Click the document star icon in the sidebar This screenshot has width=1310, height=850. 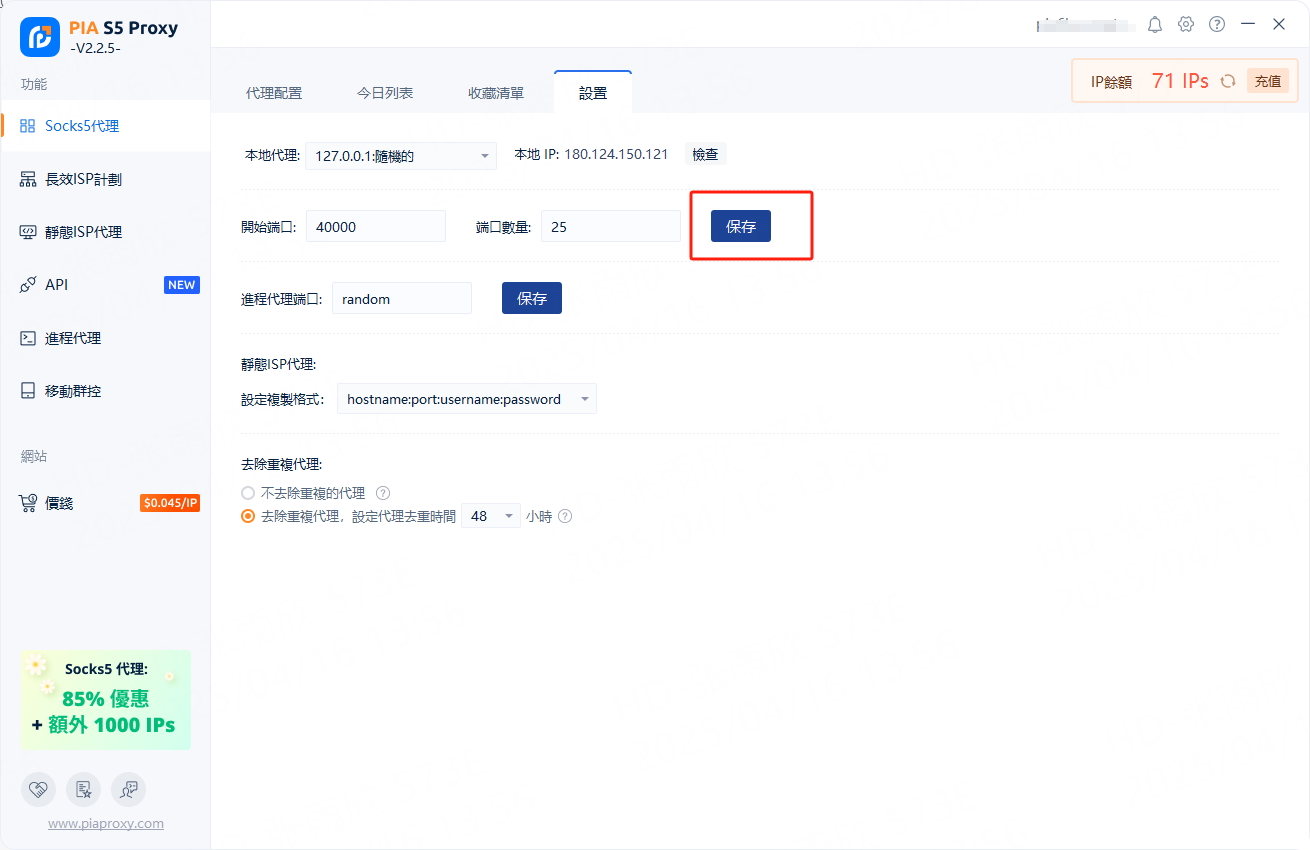[83, 789]
